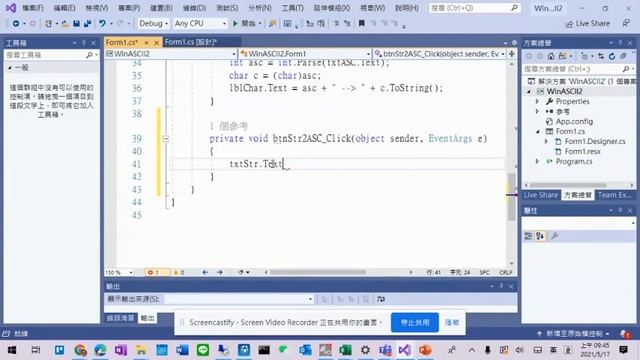Click the Bookmark icon in the toolbar
The width and height of the screenshot is (640, 360).
pos(361,24)
